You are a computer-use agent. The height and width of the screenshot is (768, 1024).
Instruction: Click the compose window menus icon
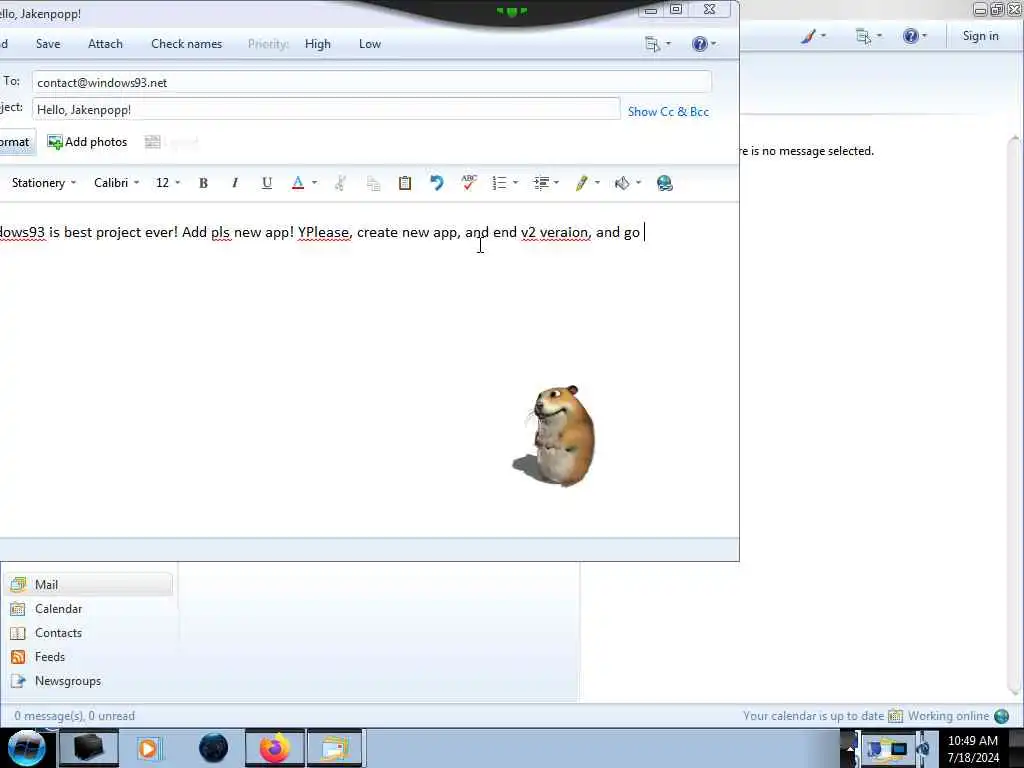652,44
